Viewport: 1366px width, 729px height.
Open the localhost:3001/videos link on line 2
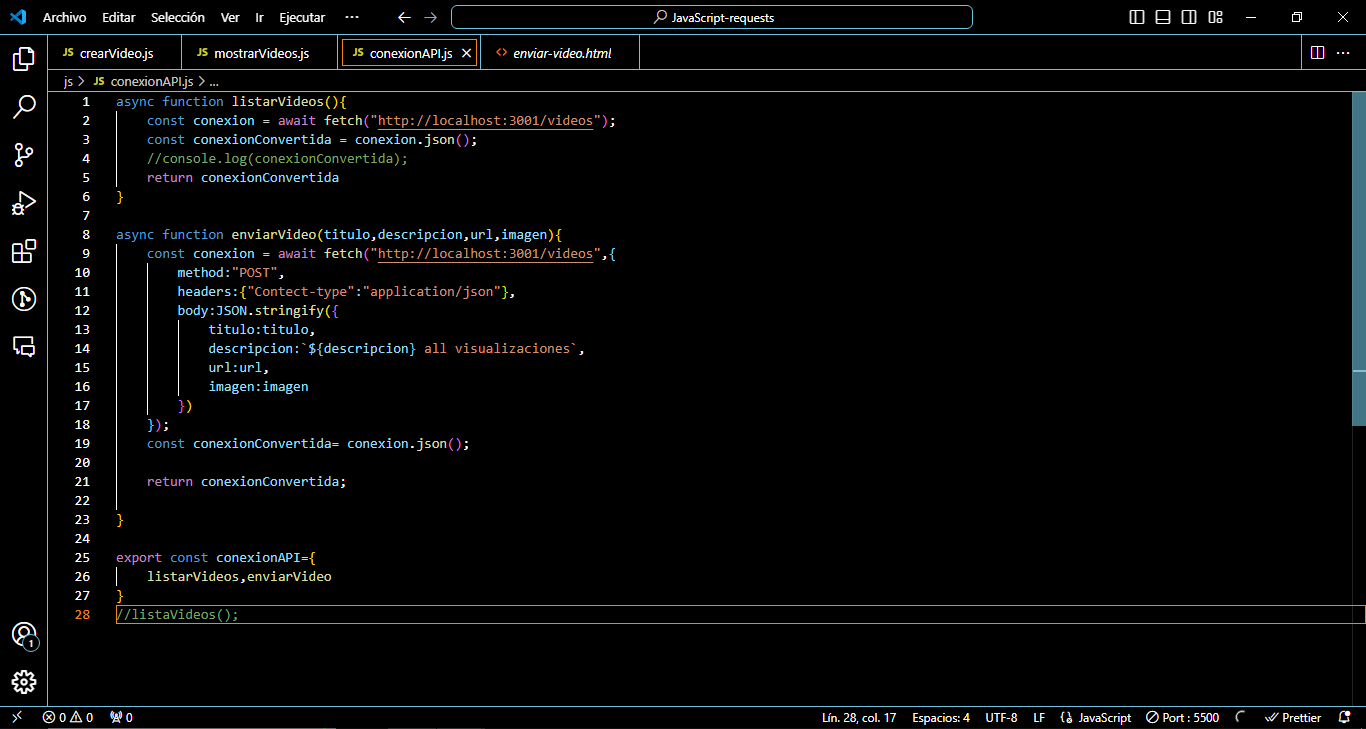point(486,120)
